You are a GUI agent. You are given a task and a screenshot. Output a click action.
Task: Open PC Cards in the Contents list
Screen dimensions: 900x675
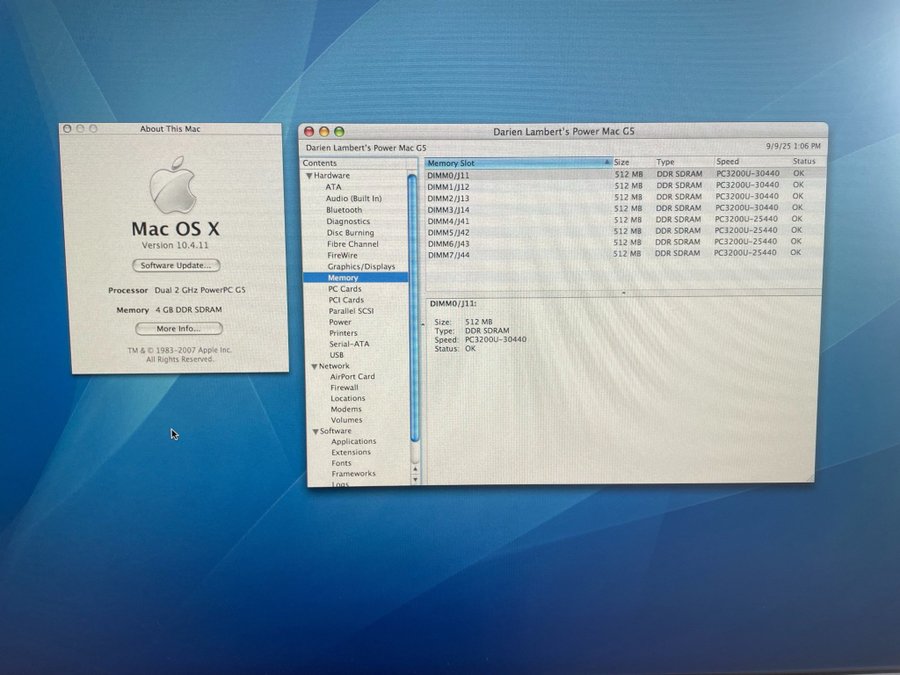pyautogui.click(x=344, y=289)
